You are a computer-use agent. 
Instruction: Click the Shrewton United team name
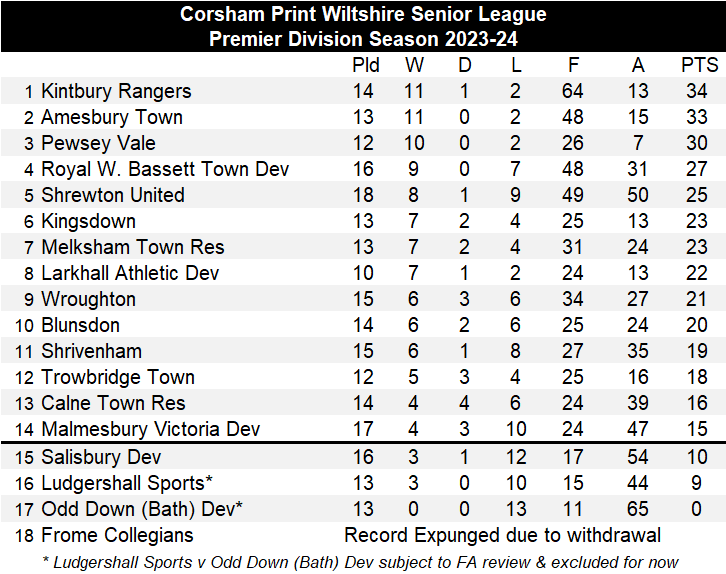coord(113,195)
